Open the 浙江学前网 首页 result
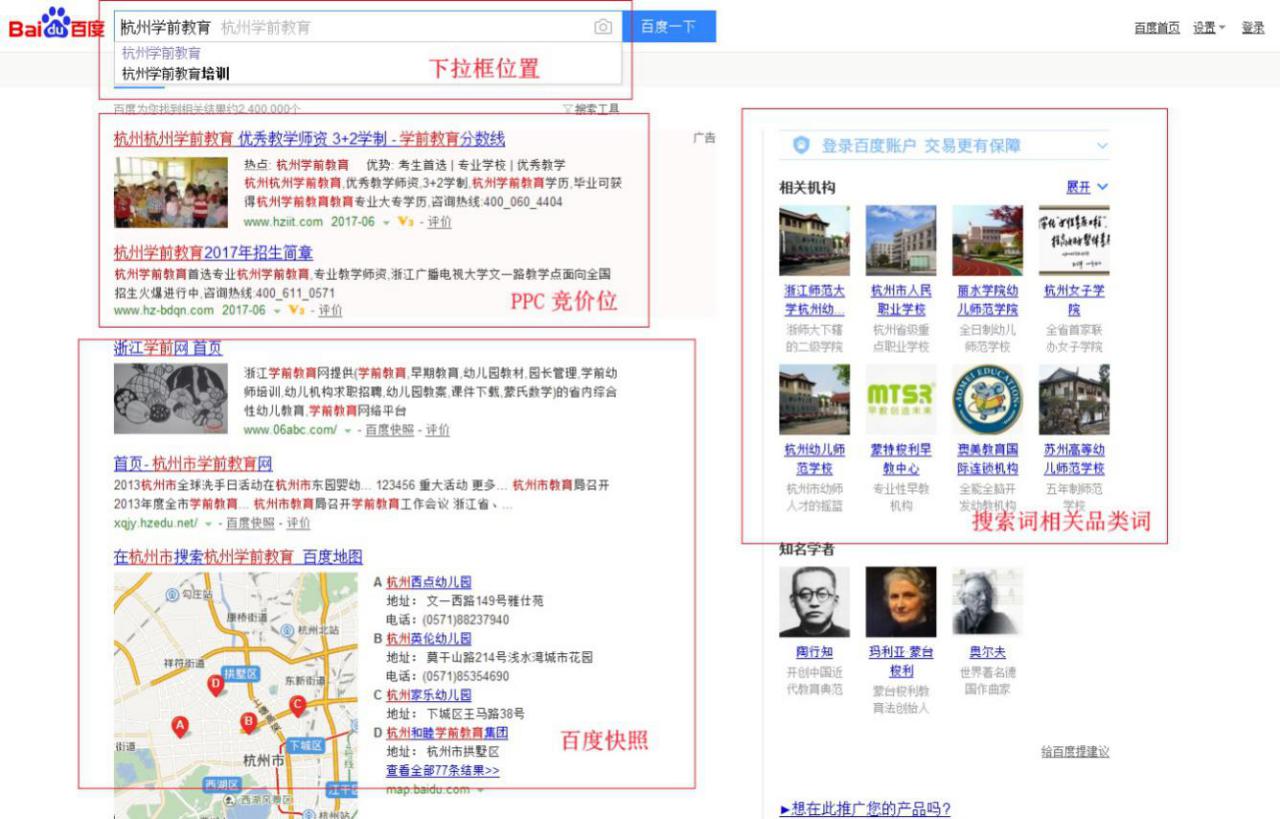 coord(168,348)
